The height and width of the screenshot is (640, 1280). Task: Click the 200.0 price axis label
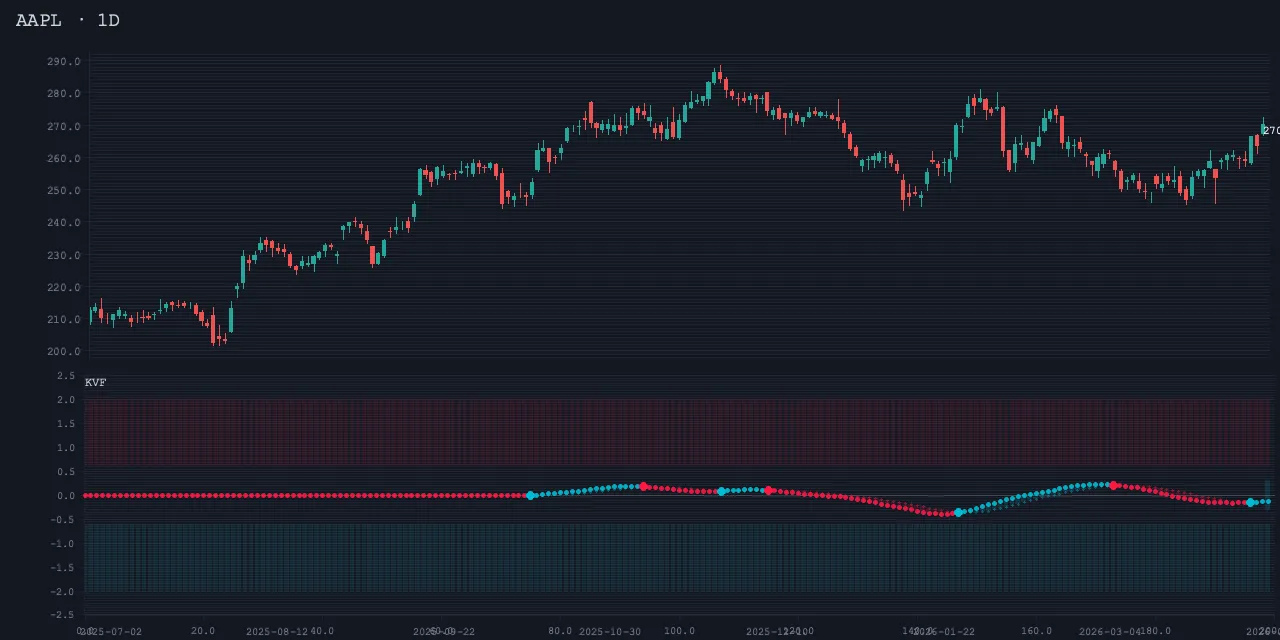point(63,352)
